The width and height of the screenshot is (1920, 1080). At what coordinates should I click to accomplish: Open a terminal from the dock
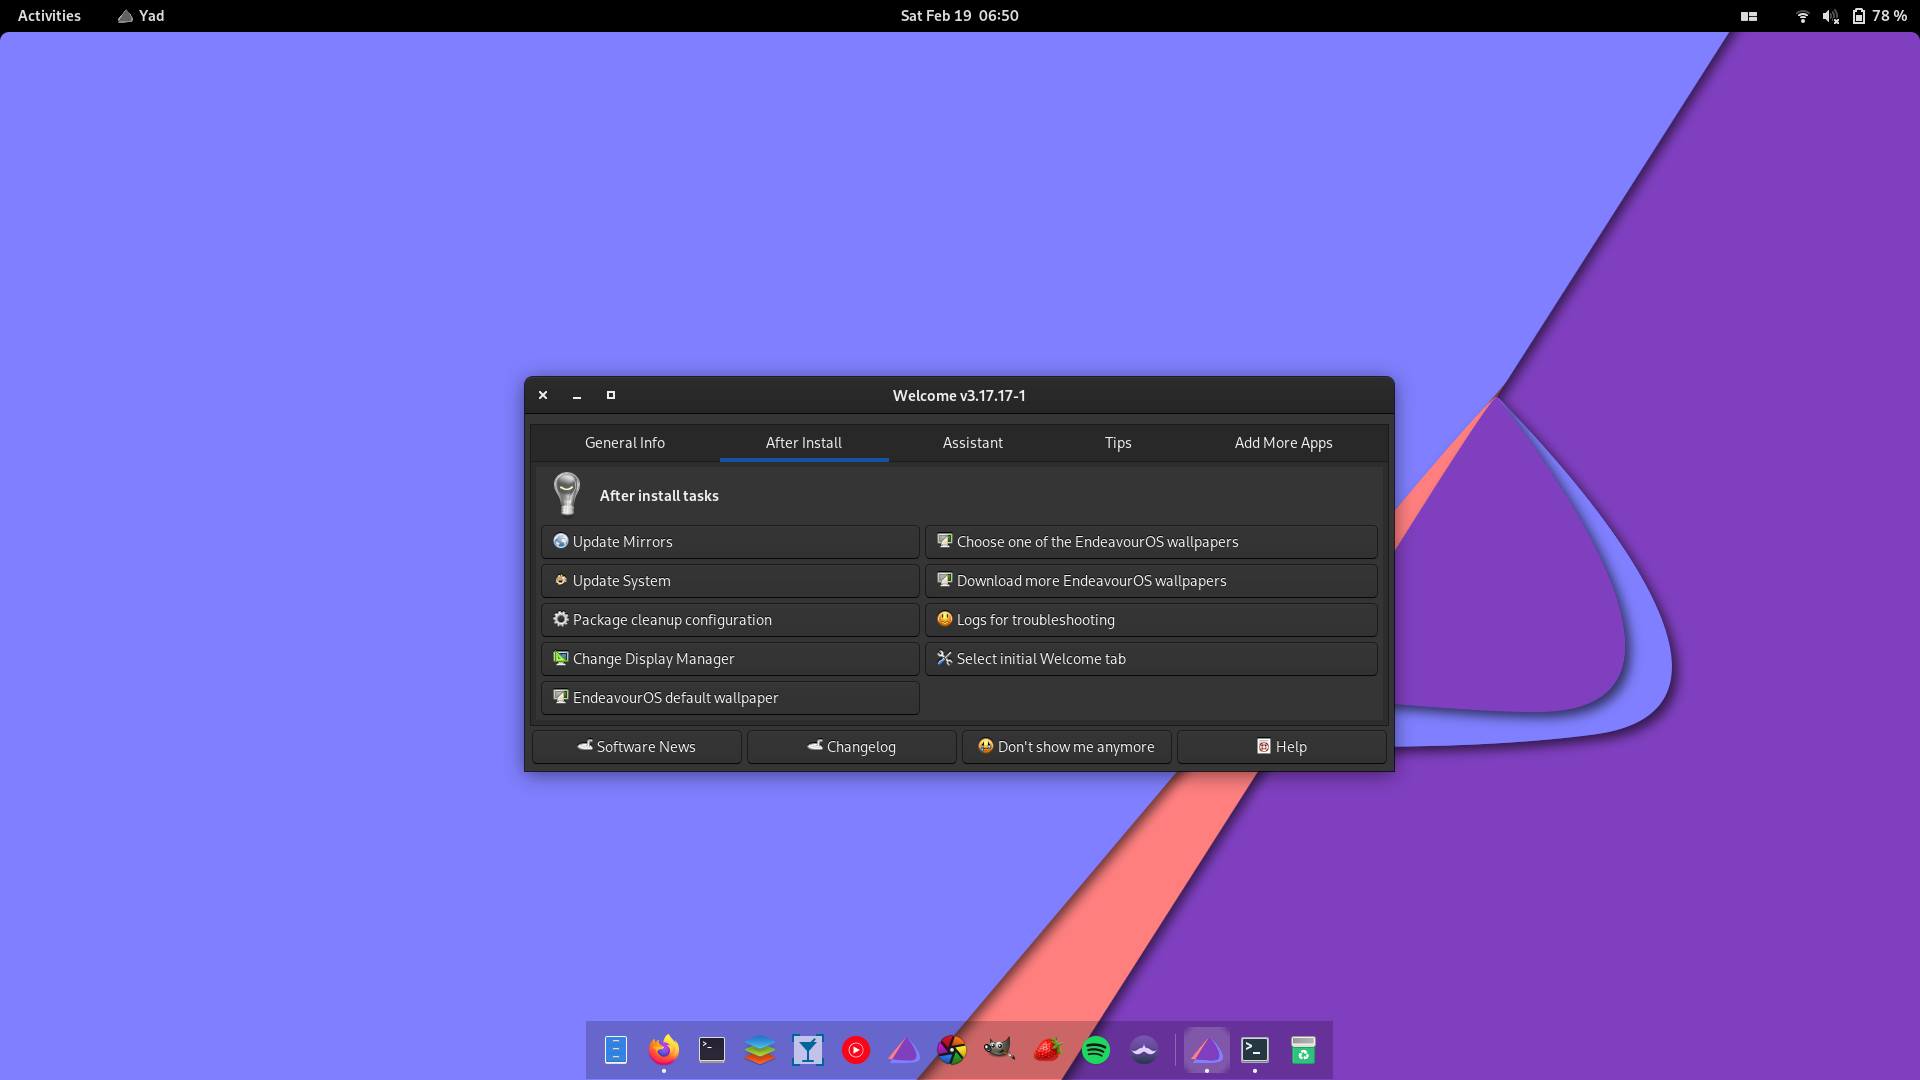point(711,1050)
